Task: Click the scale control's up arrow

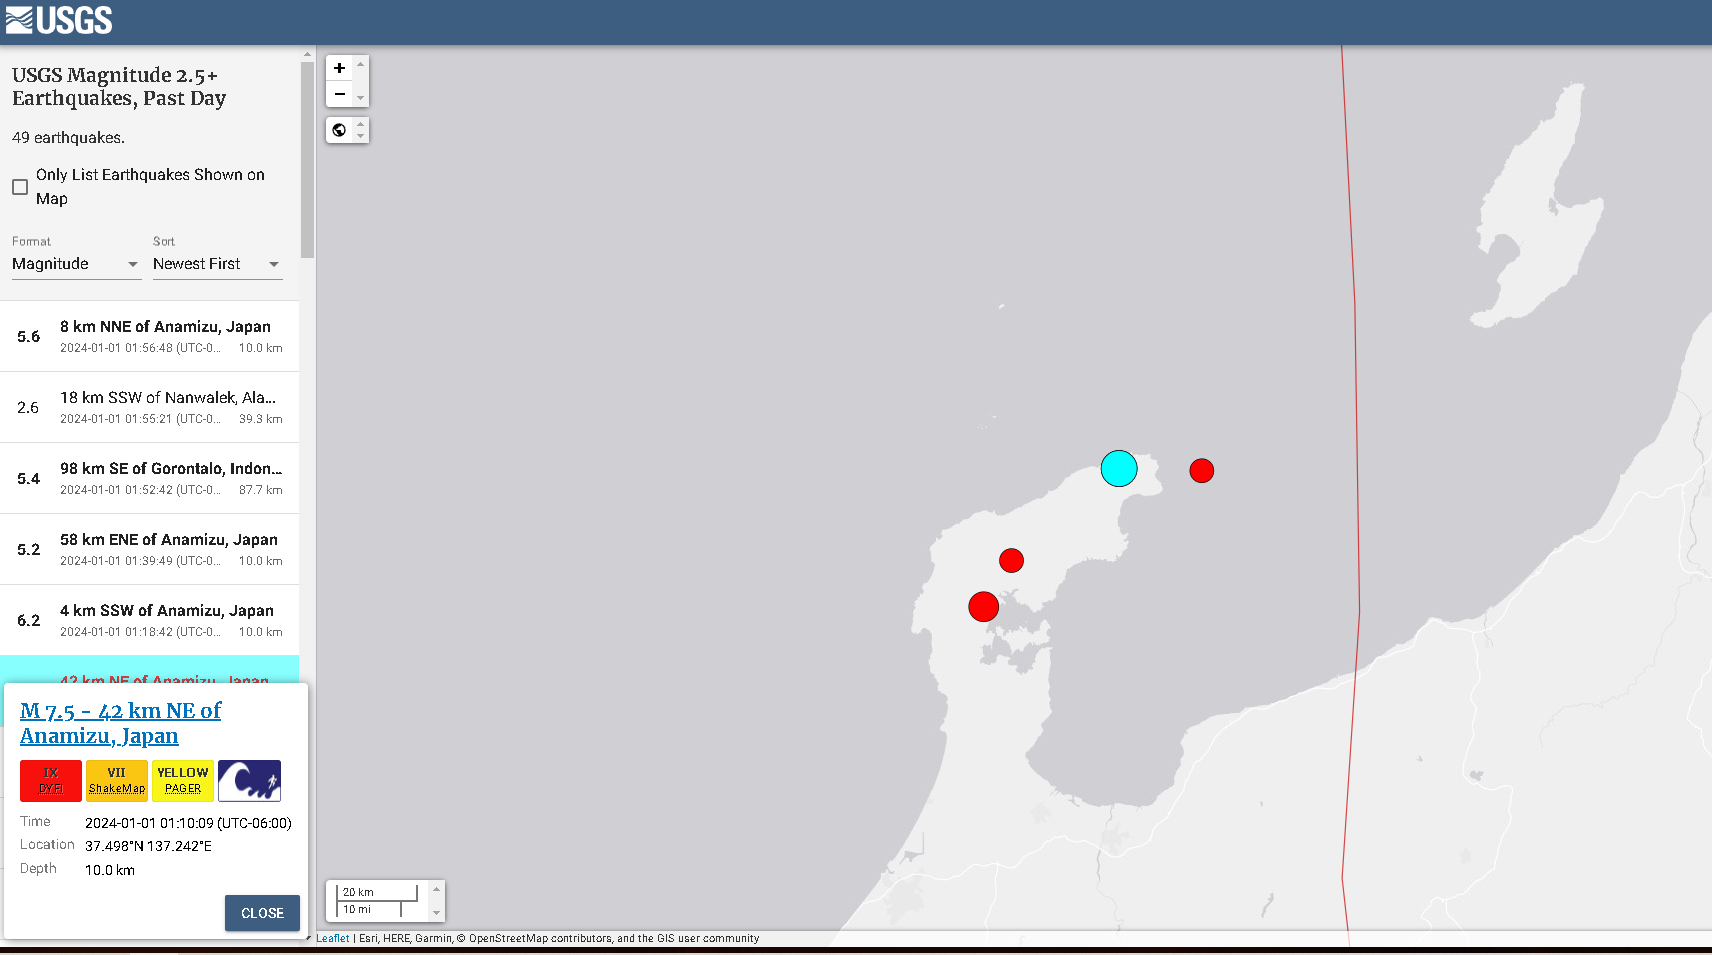Action: pos(436,889)
